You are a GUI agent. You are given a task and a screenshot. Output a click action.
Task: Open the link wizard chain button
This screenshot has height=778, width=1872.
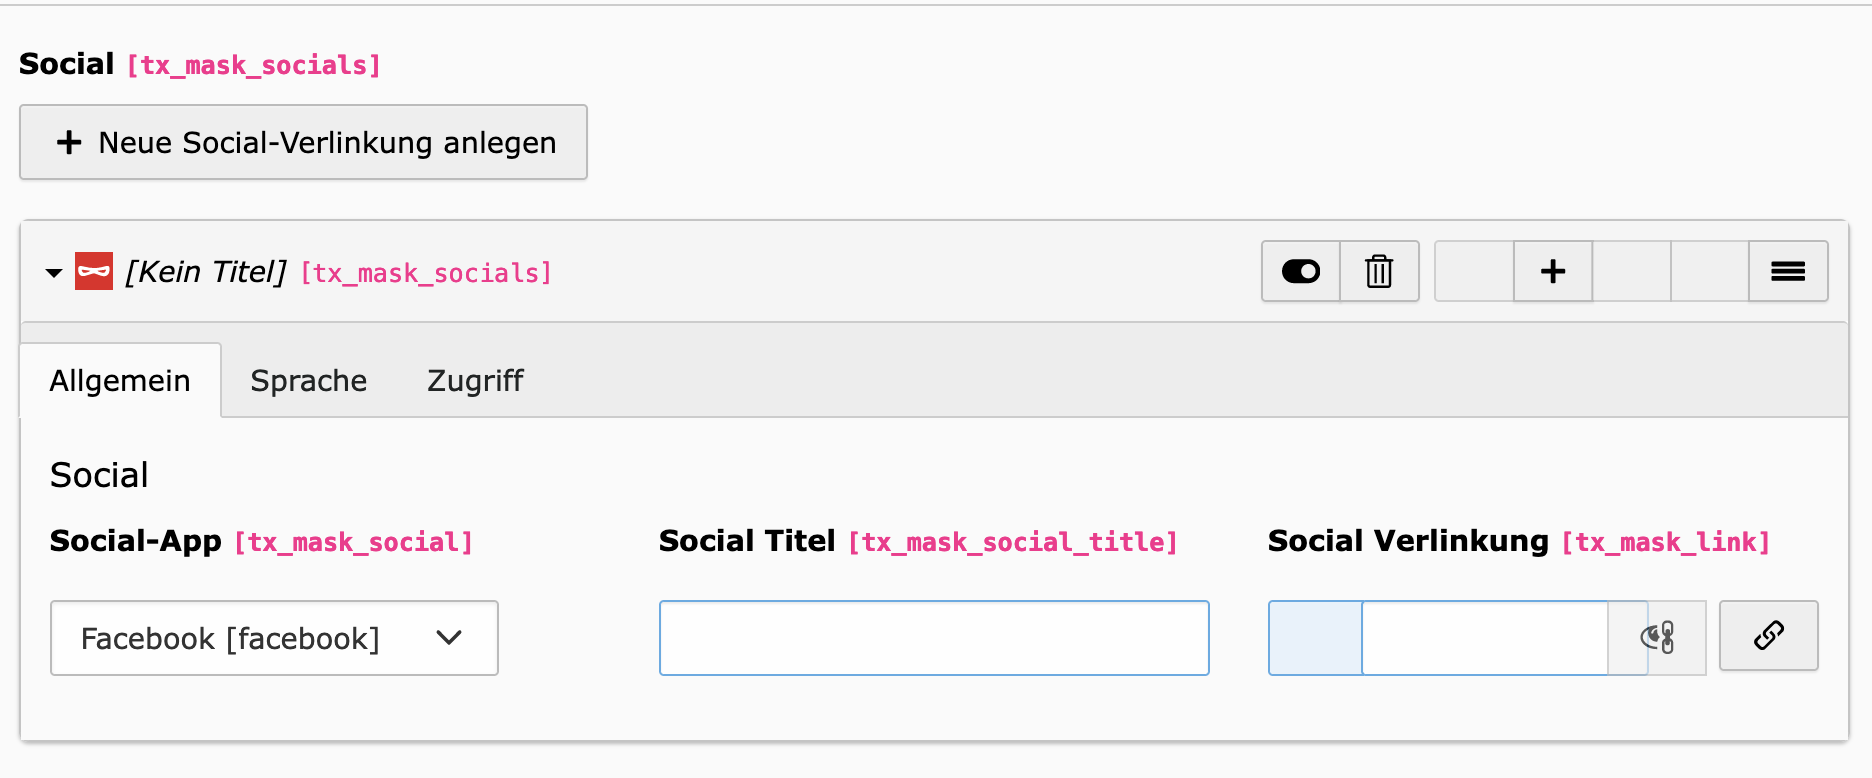[x=1768, y=636]
